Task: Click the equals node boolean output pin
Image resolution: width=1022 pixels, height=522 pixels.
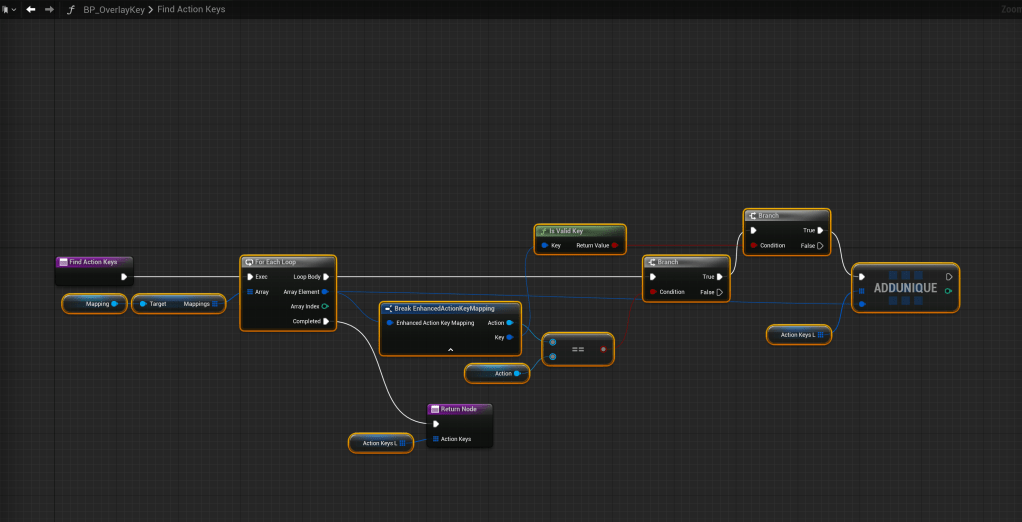Action: (x=603, y=350)
